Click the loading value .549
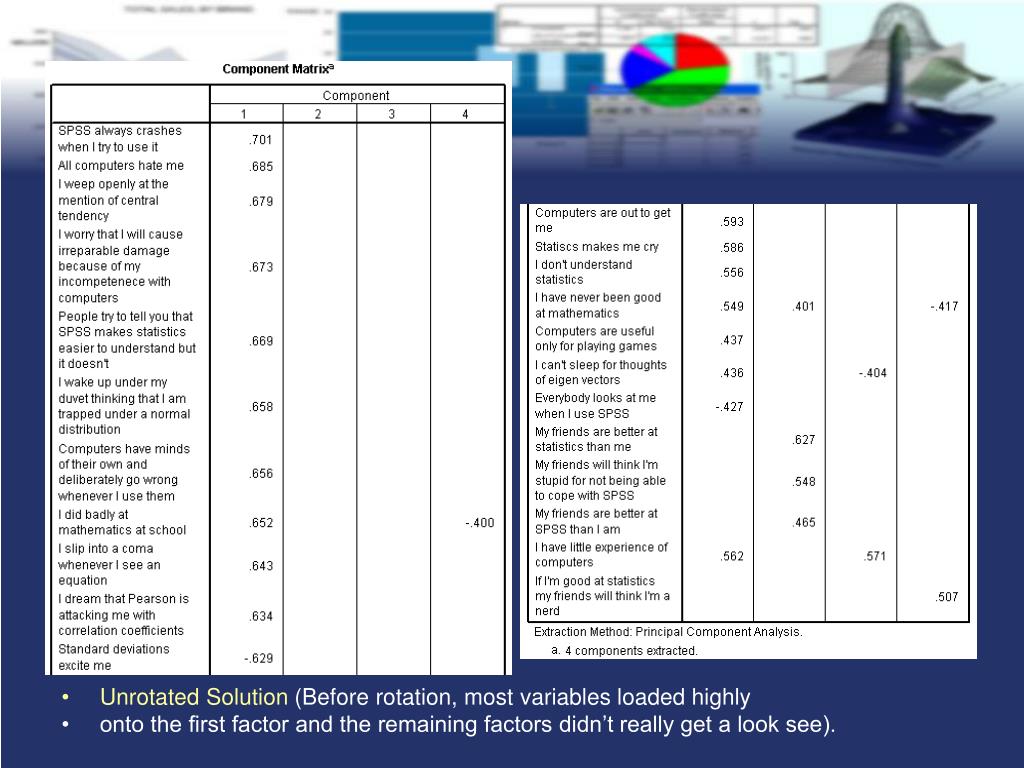 732,306
